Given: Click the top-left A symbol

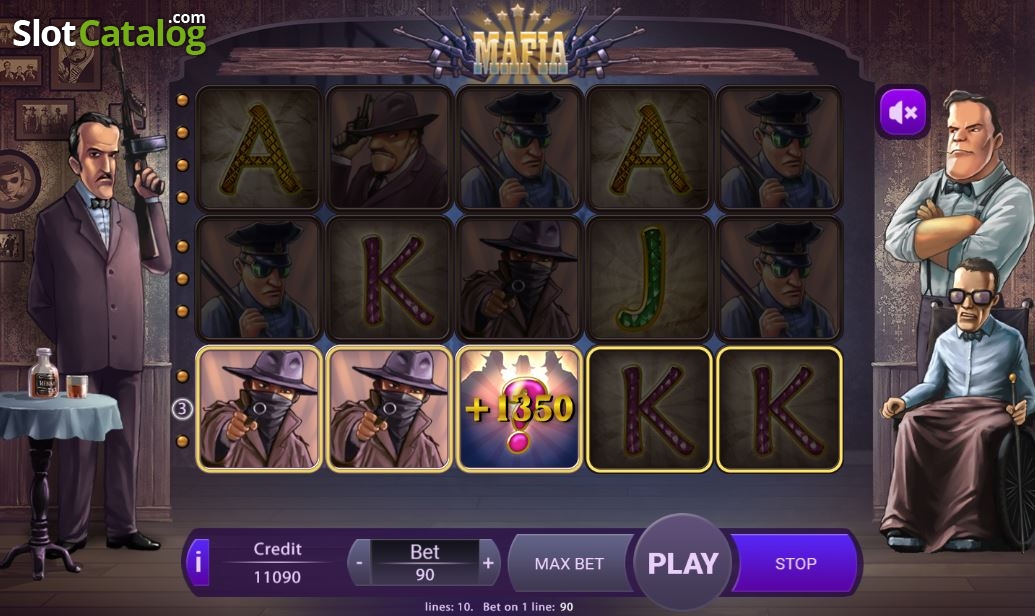Looking at the screenshot, I should pos(259,149).
